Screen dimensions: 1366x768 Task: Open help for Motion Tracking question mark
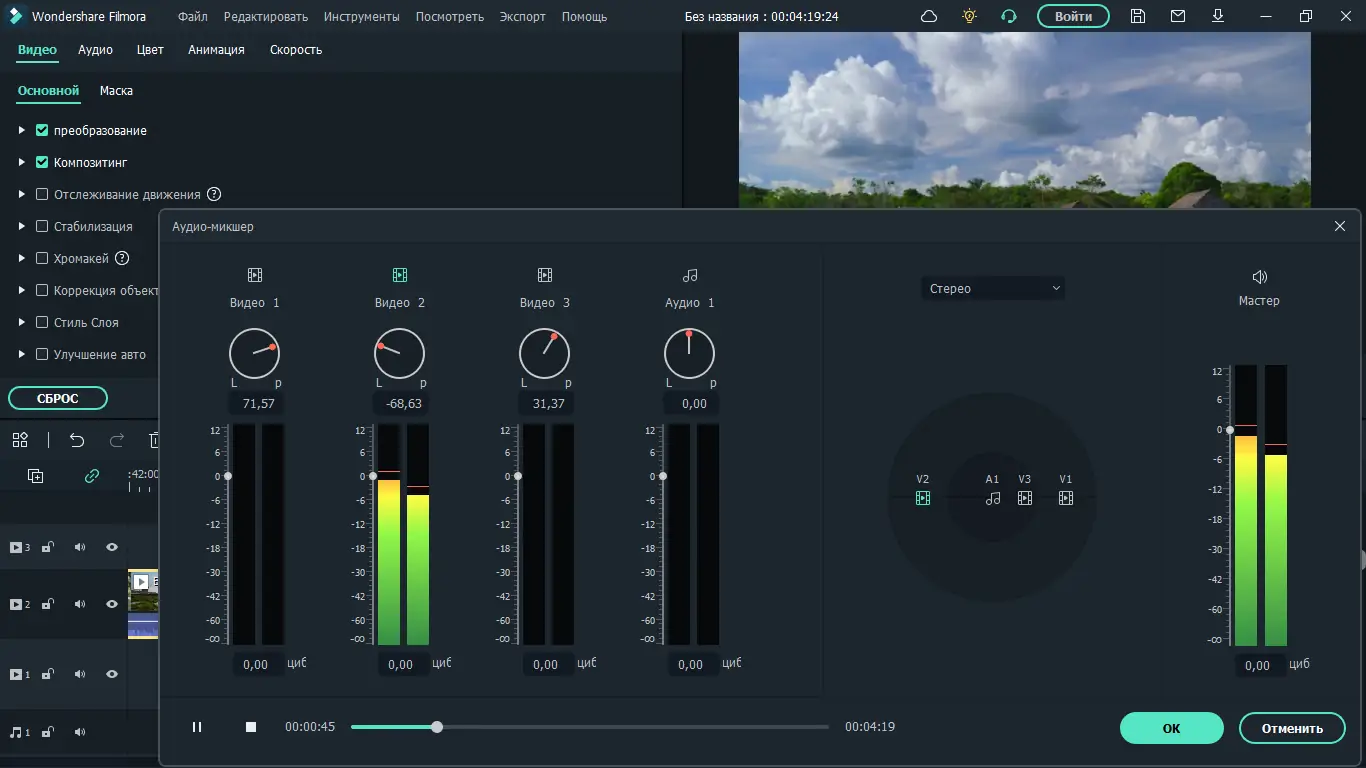click(x=214, y=194)
